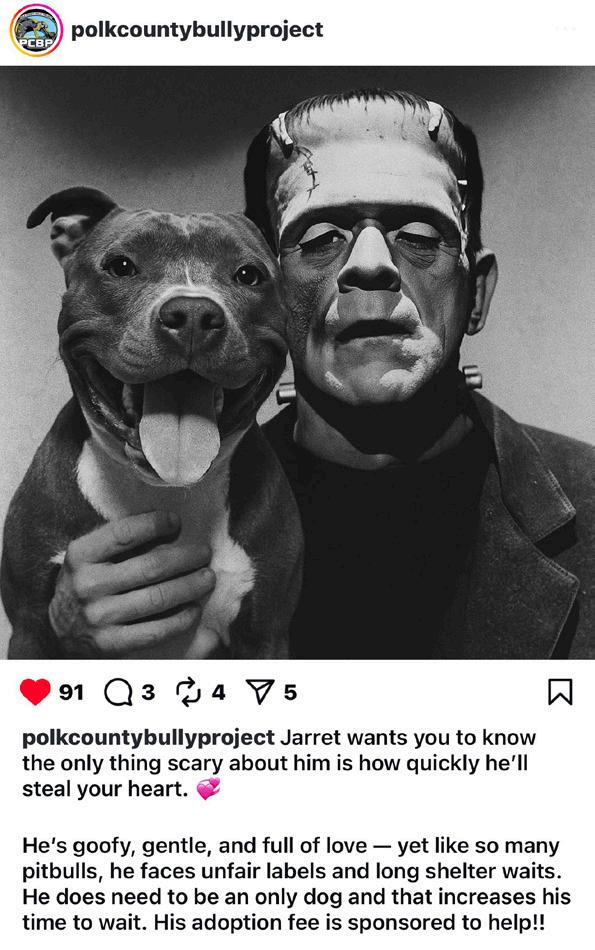Open polkcountybullyproject link in caption
The height and width of the screenshot is (950, 595).
[x=148, y=738]
